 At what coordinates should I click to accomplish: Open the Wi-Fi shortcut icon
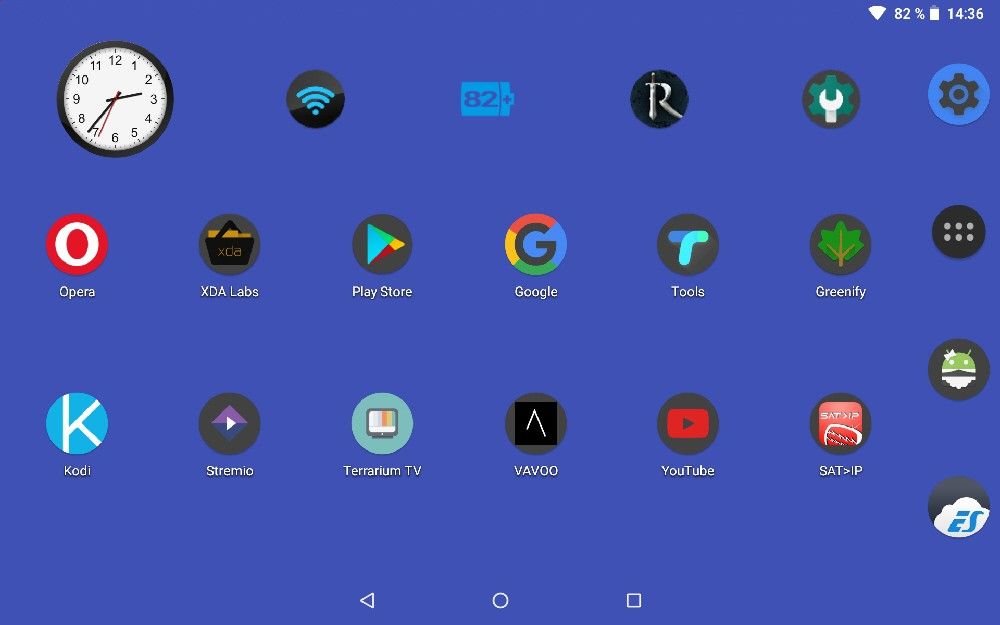click(x=316, y=99)
